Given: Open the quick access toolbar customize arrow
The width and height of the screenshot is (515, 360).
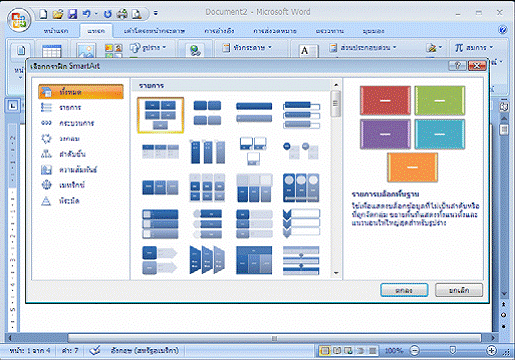Looking at the screenshot, I should [156, 13].
